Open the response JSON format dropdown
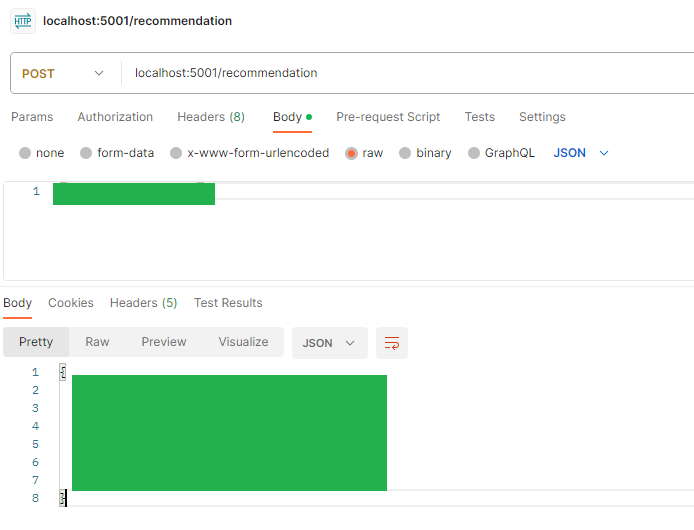 330,343
